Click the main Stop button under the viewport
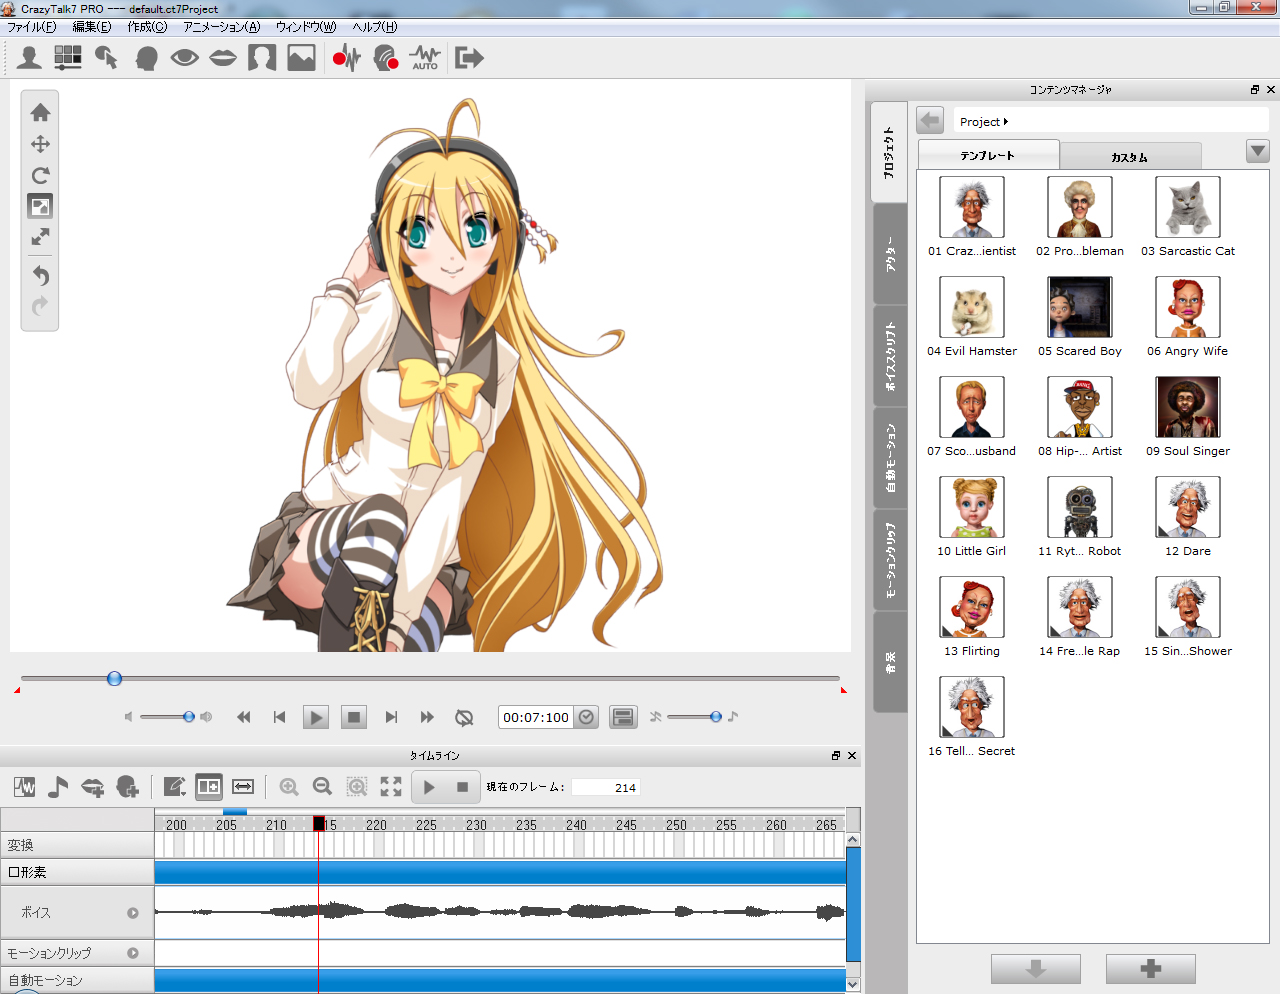This screenshot has height=994, width=1280. tap(353, 717)
